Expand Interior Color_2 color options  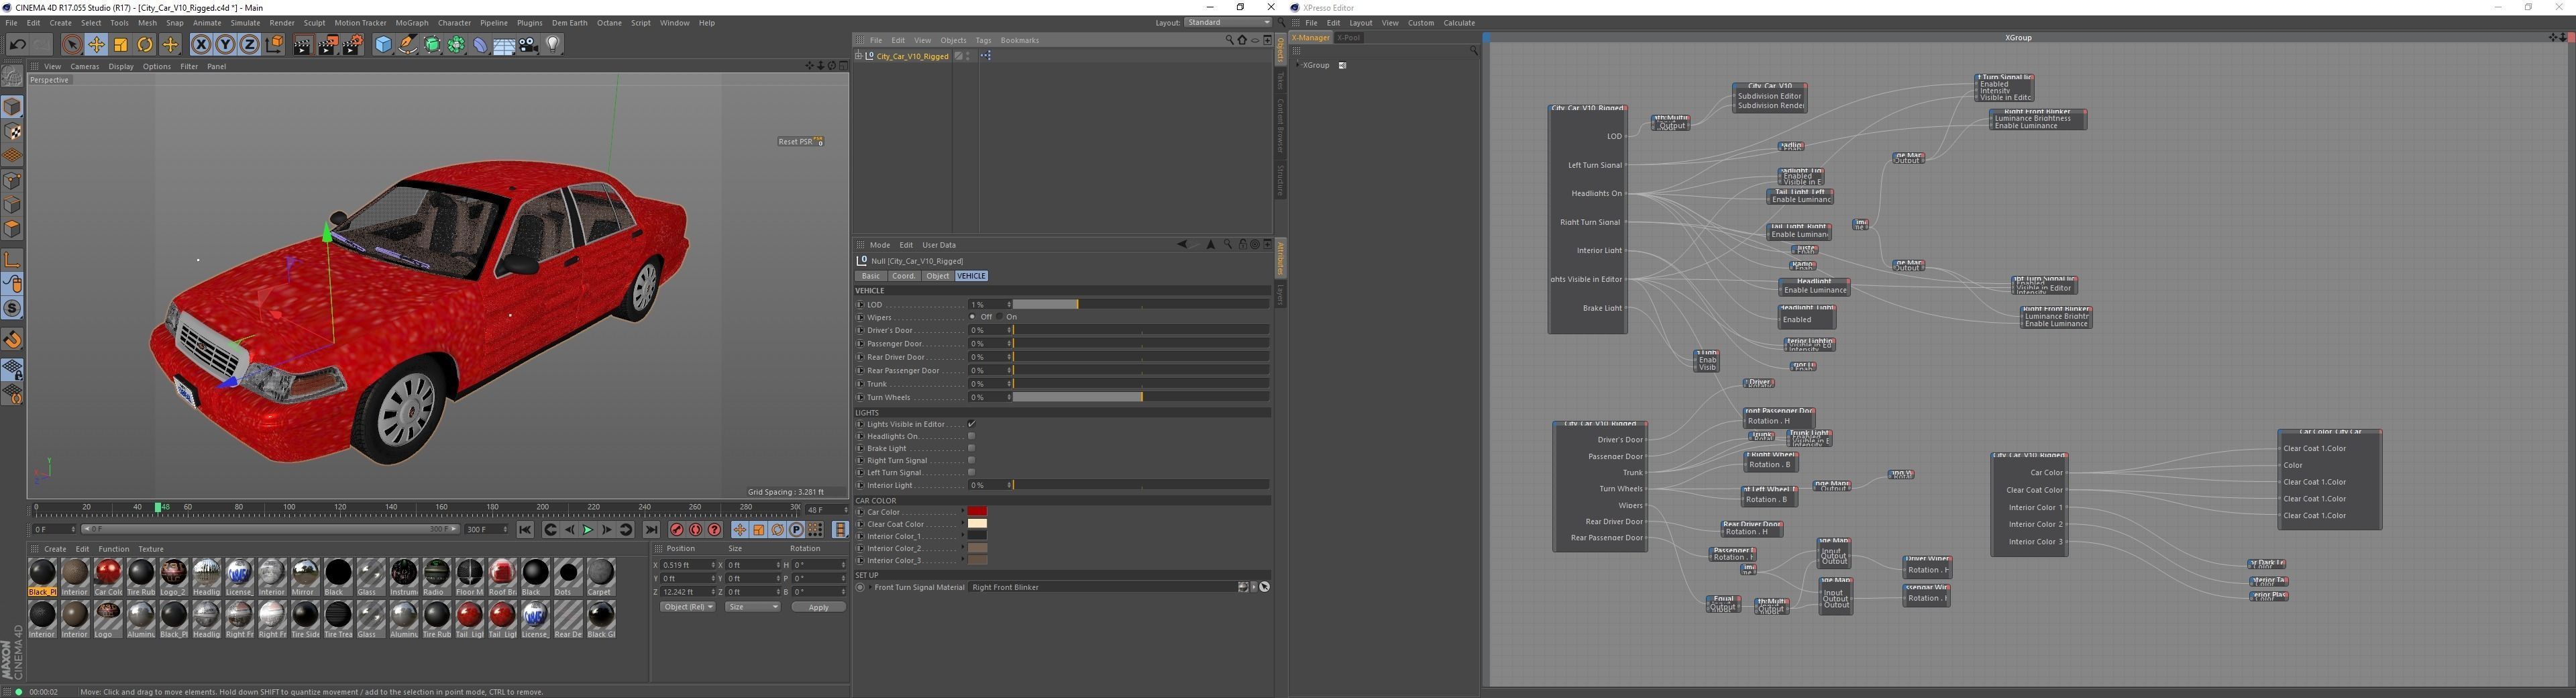(964, 548)
